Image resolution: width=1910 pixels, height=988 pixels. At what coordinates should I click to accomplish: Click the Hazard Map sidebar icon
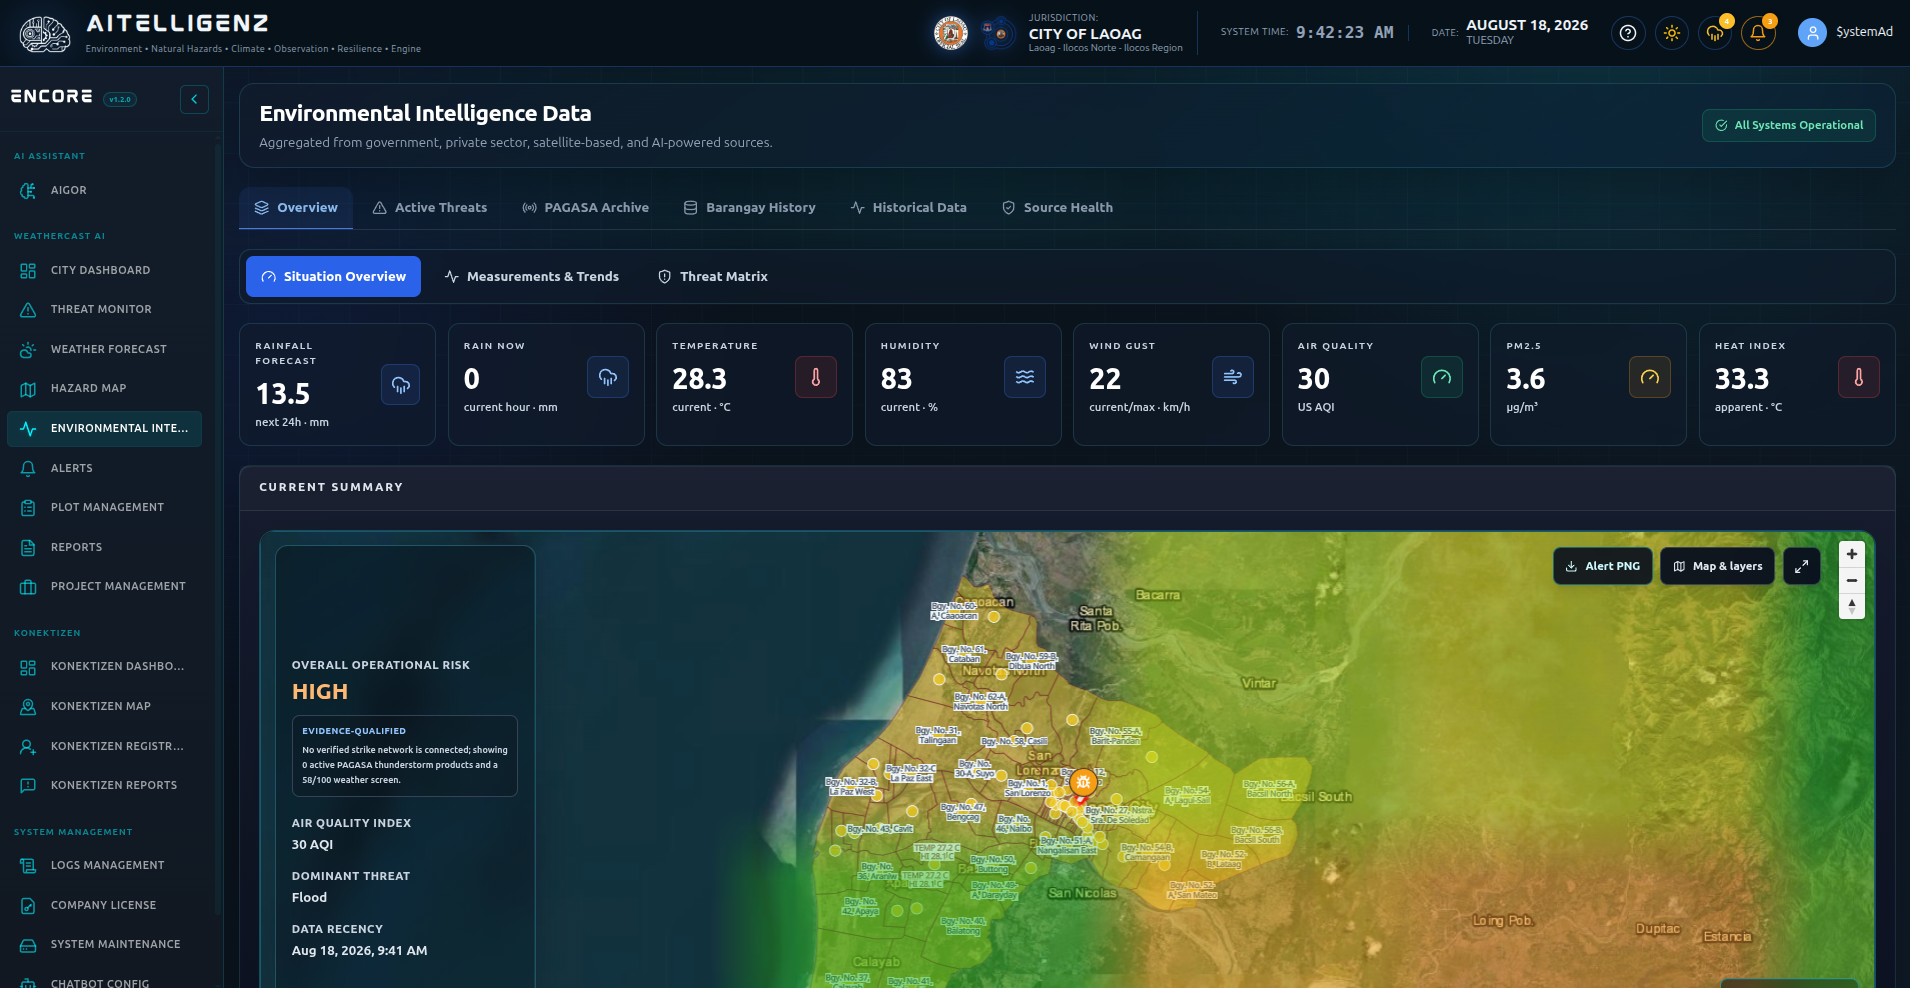pos(28,389)
